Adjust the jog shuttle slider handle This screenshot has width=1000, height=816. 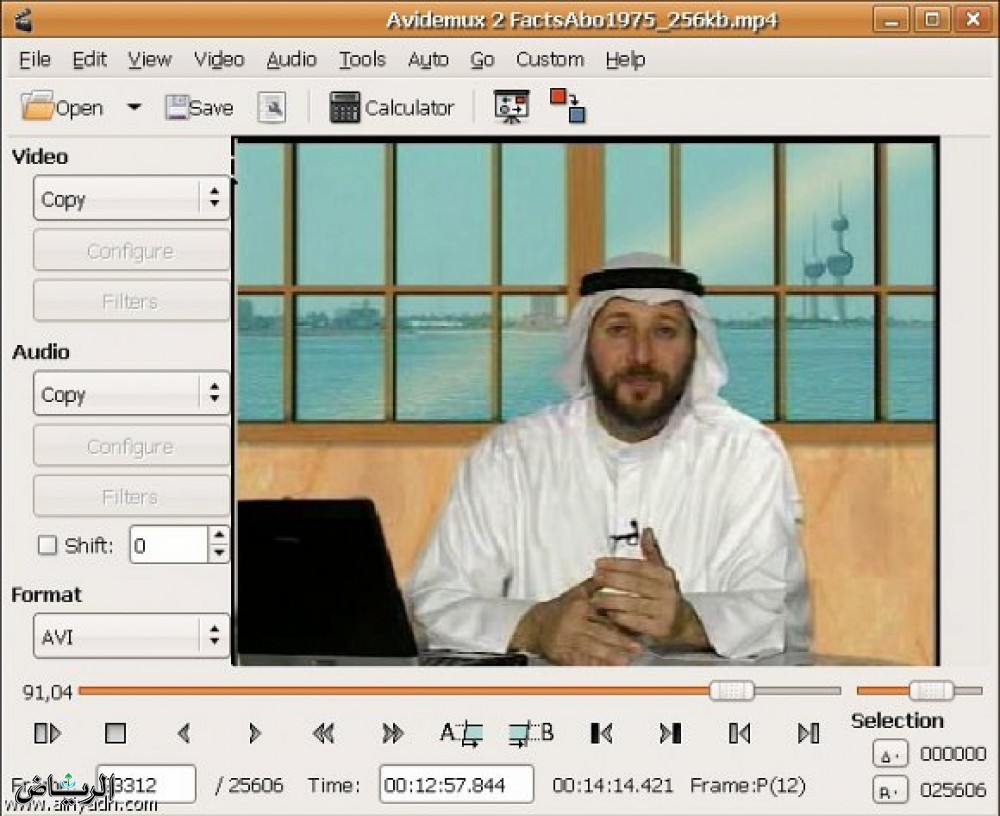pos(931,691)
